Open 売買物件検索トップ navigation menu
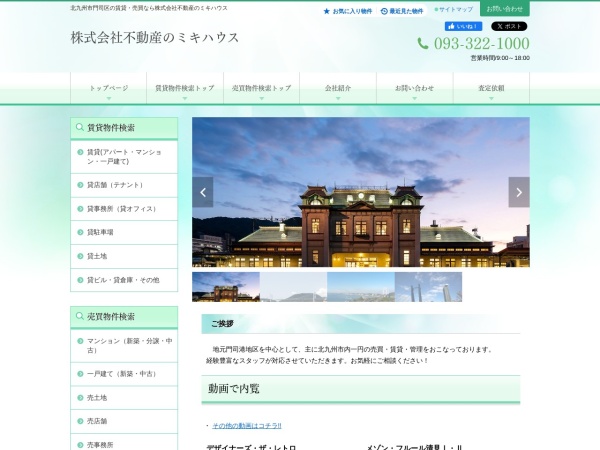The height and width of the screenshot is (450, 600). point(261,88)
